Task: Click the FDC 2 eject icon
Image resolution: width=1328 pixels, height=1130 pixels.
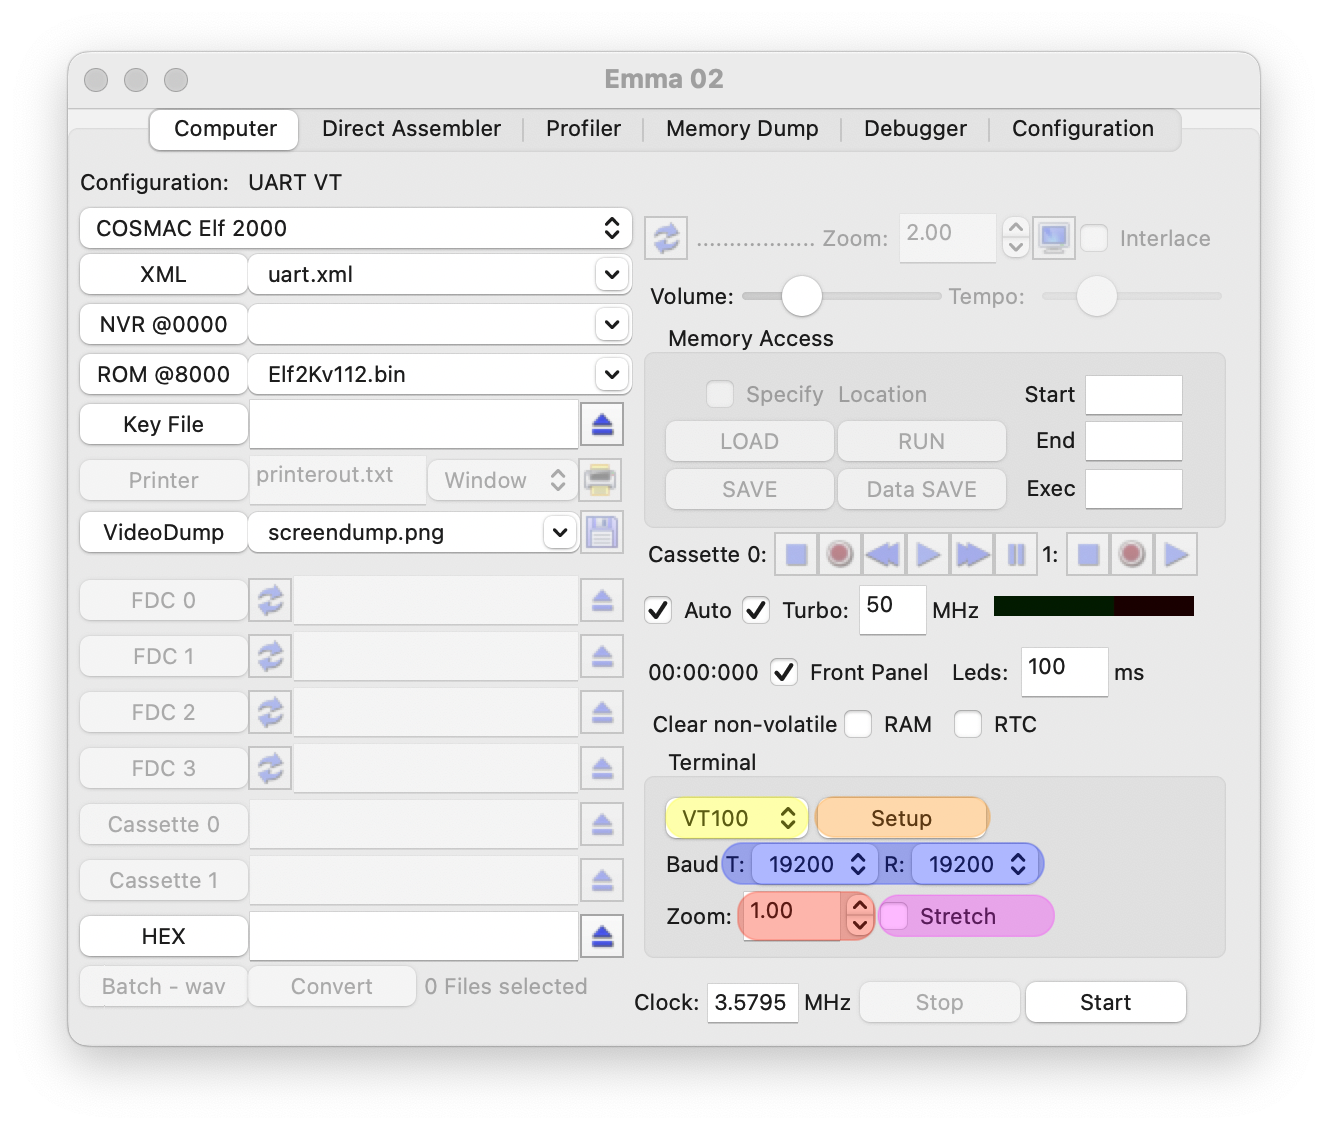Action: (x=602, y=712)
